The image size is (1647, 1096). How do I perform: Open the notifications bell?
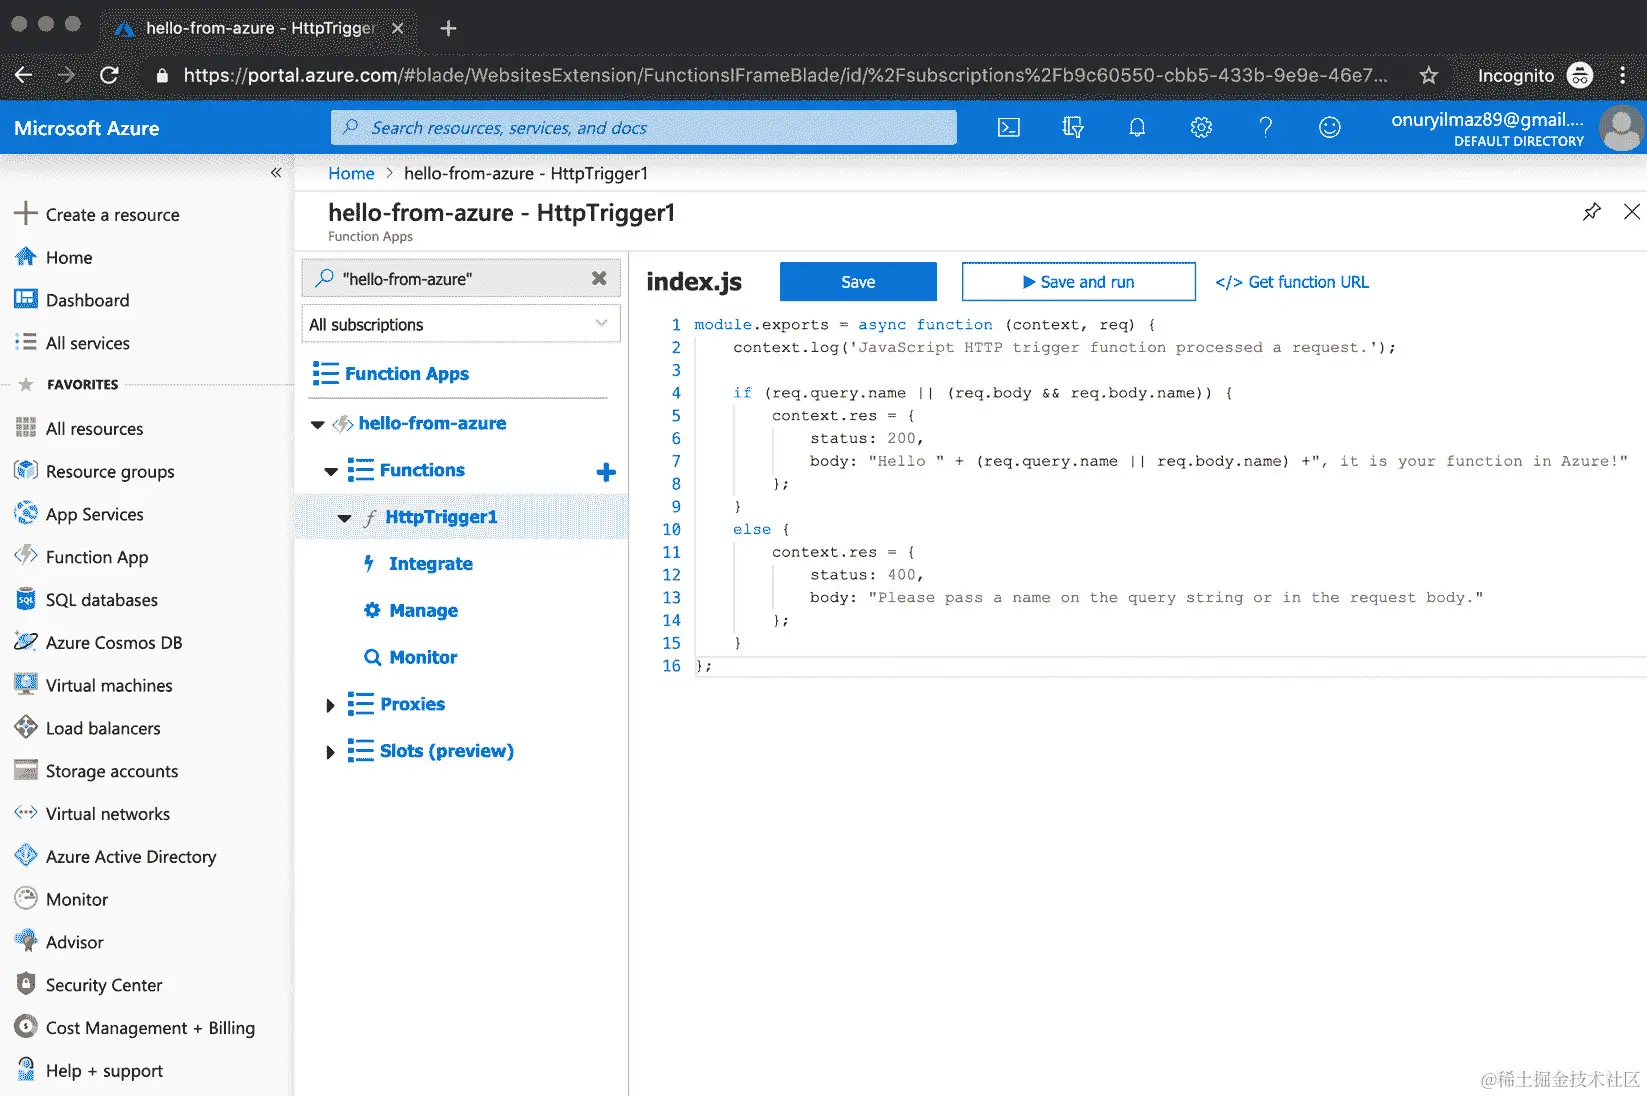(x=1136, y=127)
